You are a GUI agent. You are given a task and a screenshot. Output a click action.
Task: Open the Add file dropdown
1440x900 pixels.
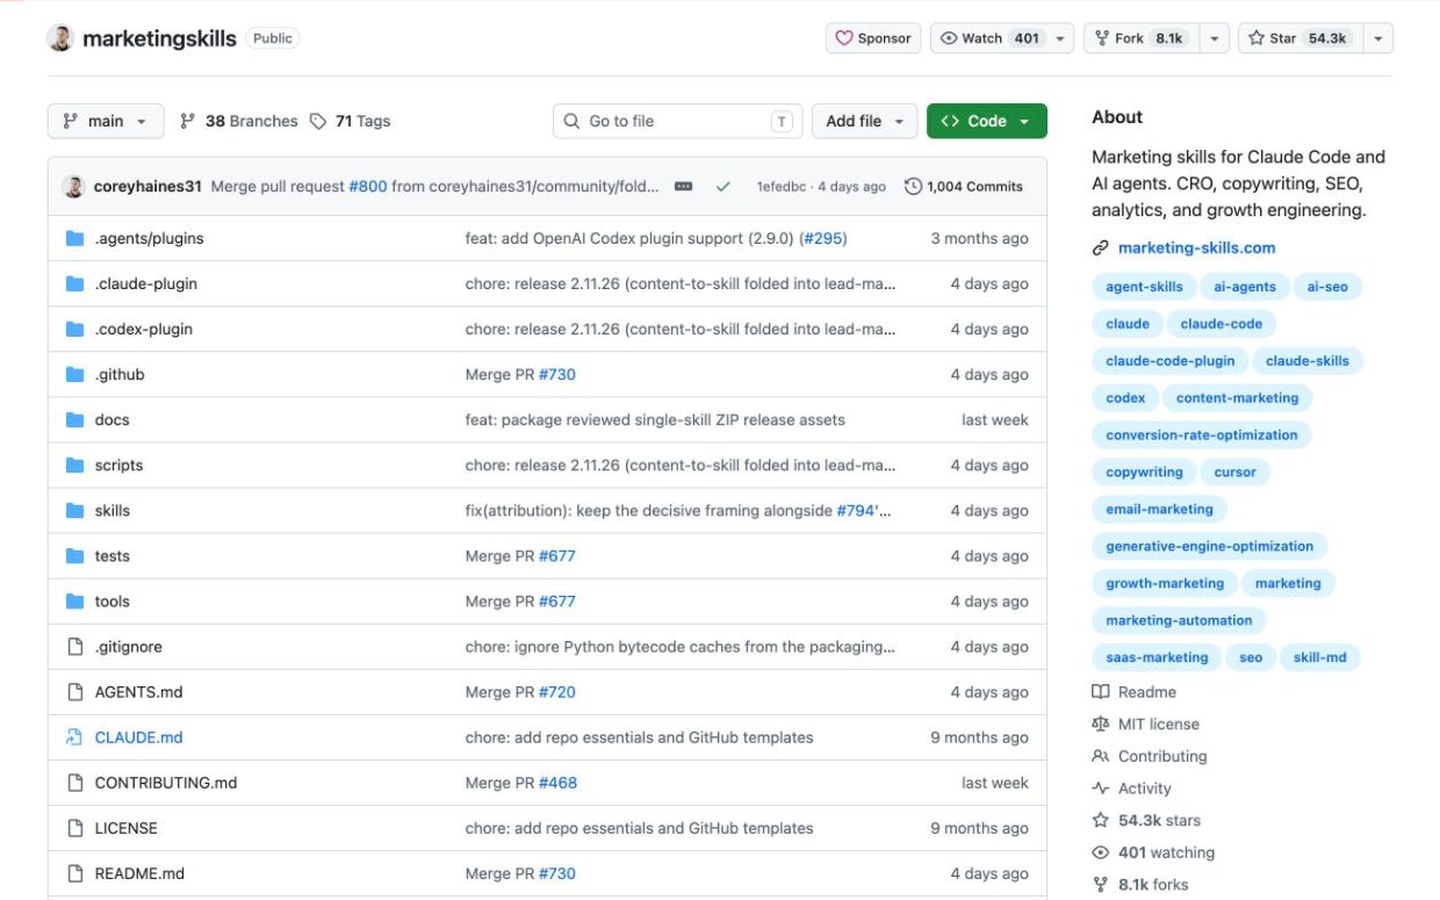(x=864, y=121)
